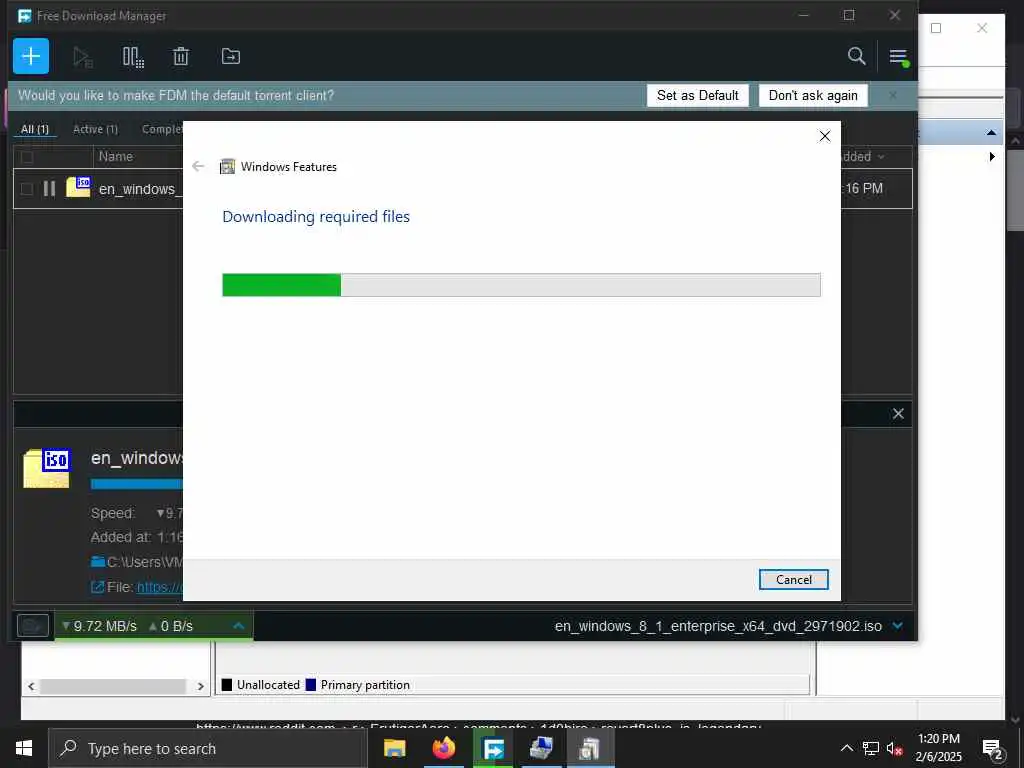Open the Disk Management taskbar icon
Viewport: 1024px width, 768px height.
click(541, 748)
